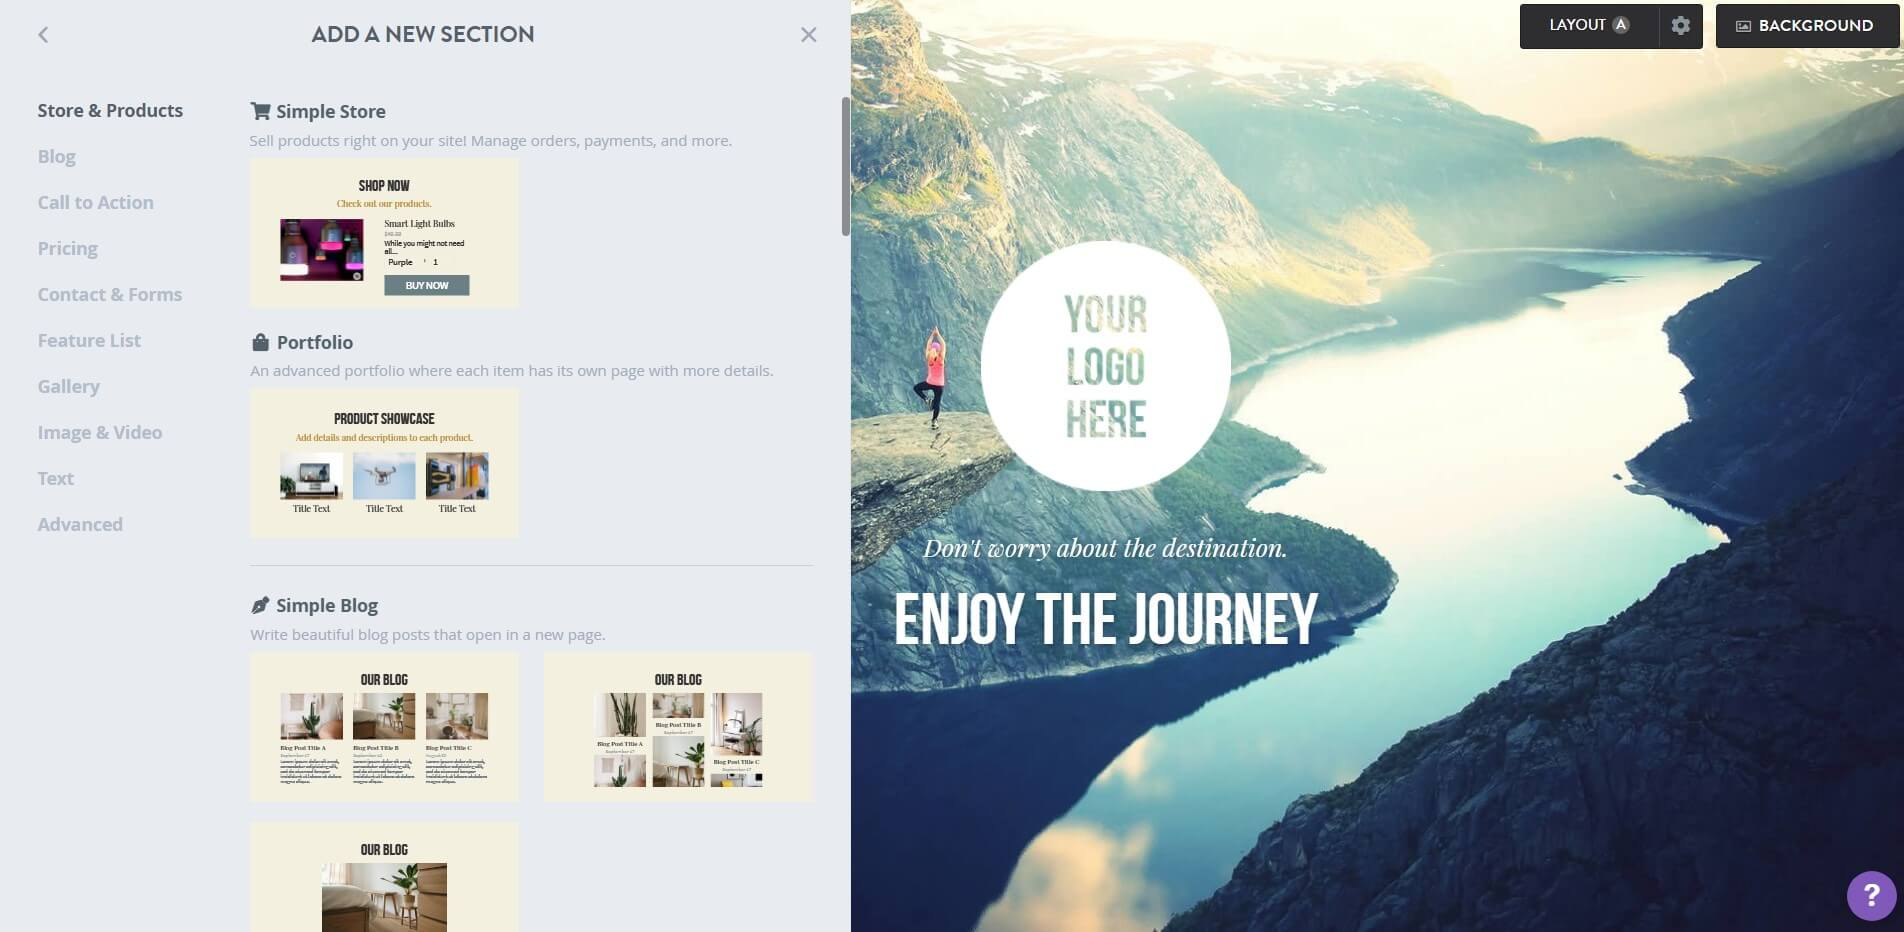Click the Simple Store cart icon
Viewport: 1904px width, 932px height.
click(x=260, y=111)
